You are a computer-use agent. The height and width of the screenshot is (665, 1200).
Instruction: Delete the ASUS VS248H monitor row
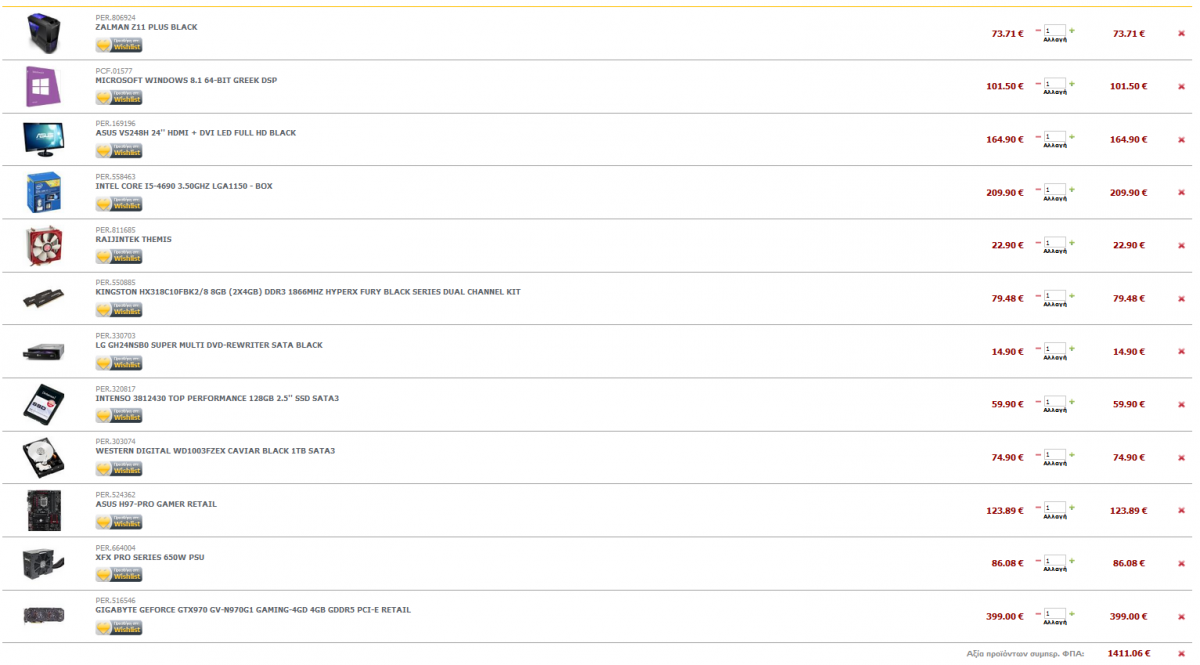1181,140
